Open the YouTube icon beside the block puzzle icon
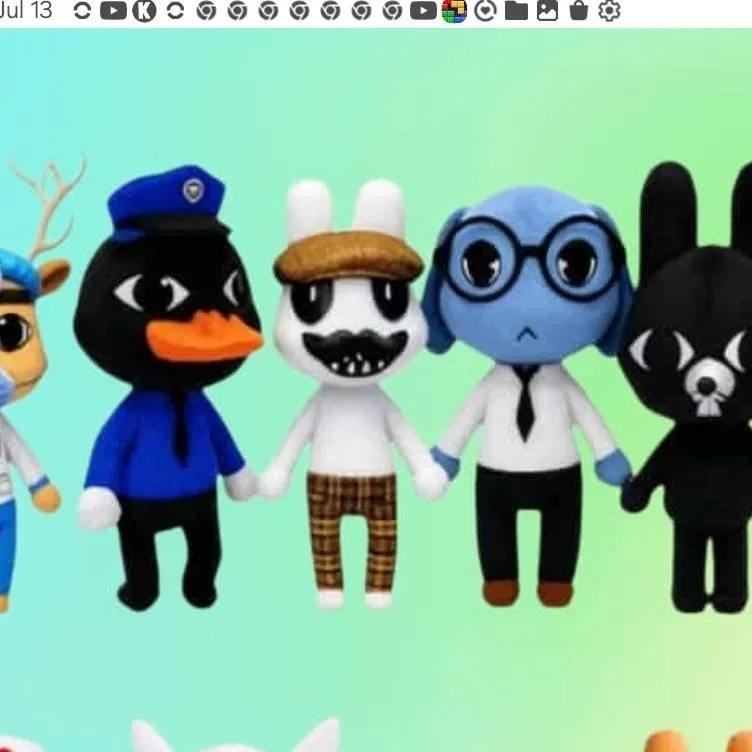 tap(423, 11)
